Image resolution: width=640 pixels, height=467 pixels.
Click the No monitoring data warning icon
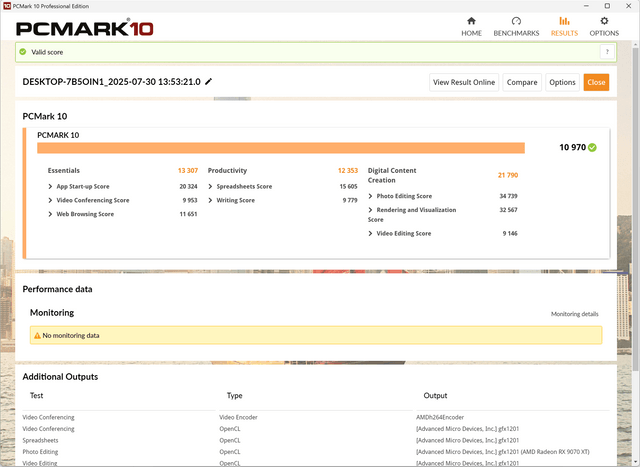37,336
